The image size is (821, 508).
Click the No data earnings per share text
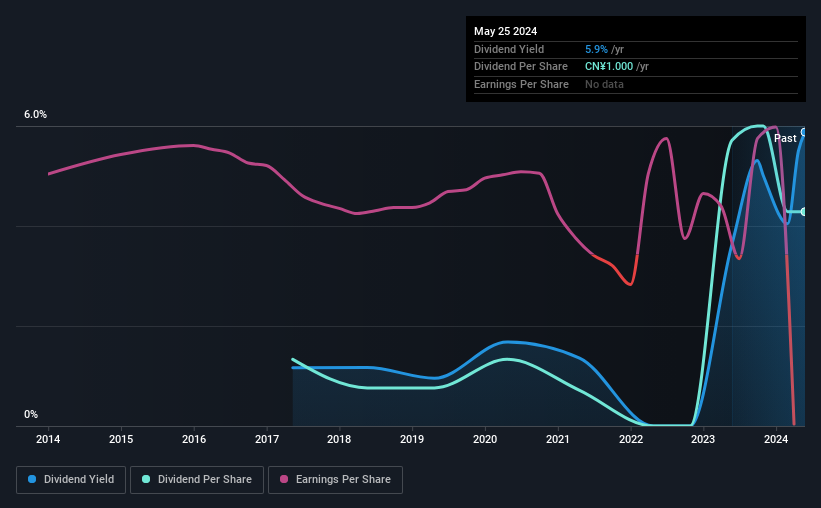tap(604, 84)
